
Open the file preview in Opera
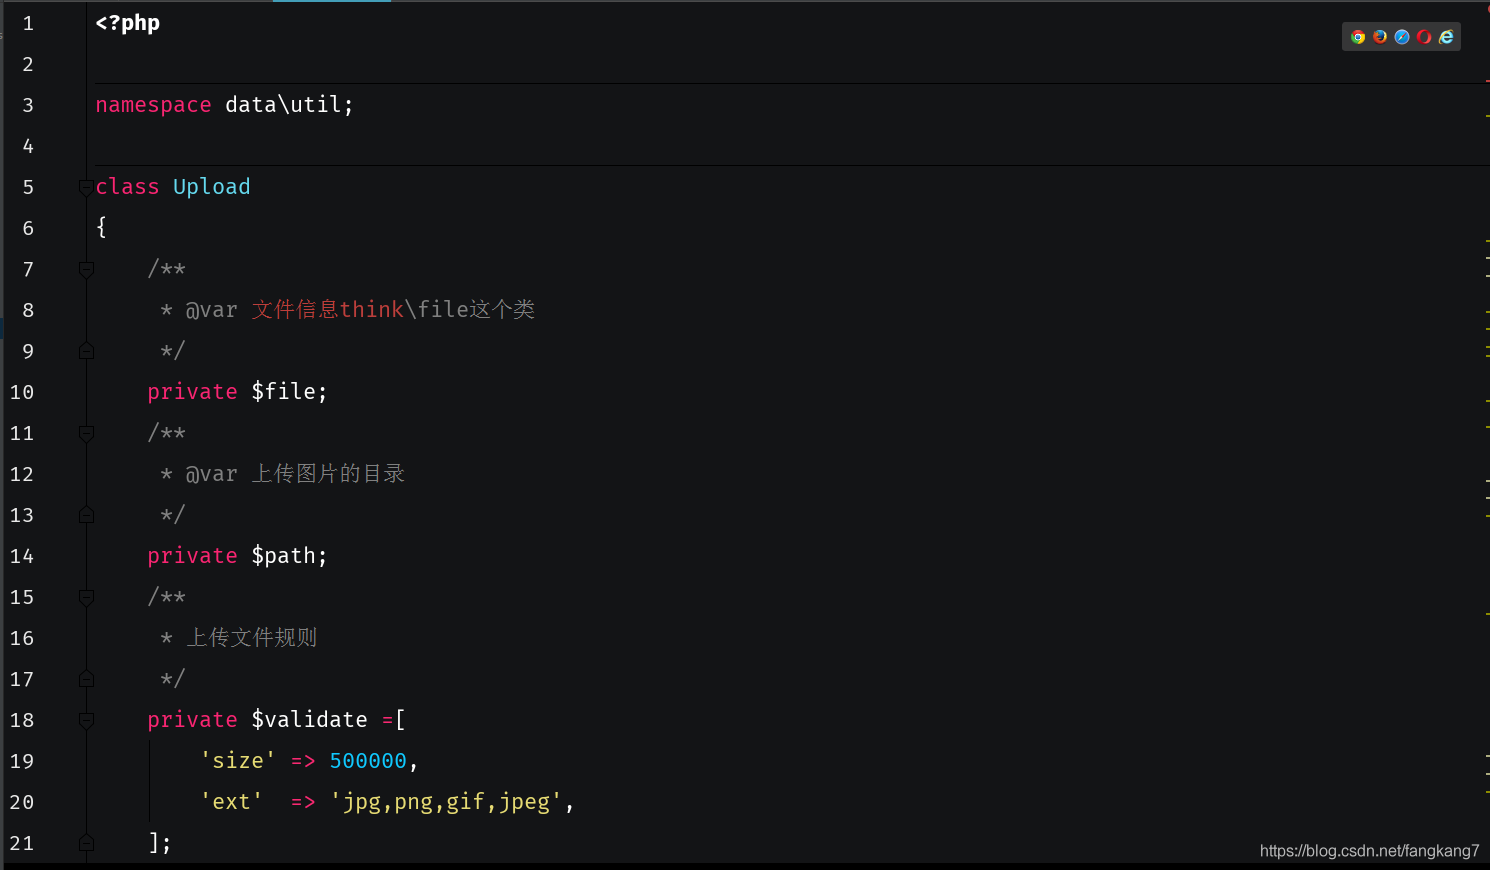coord(1424,37)
